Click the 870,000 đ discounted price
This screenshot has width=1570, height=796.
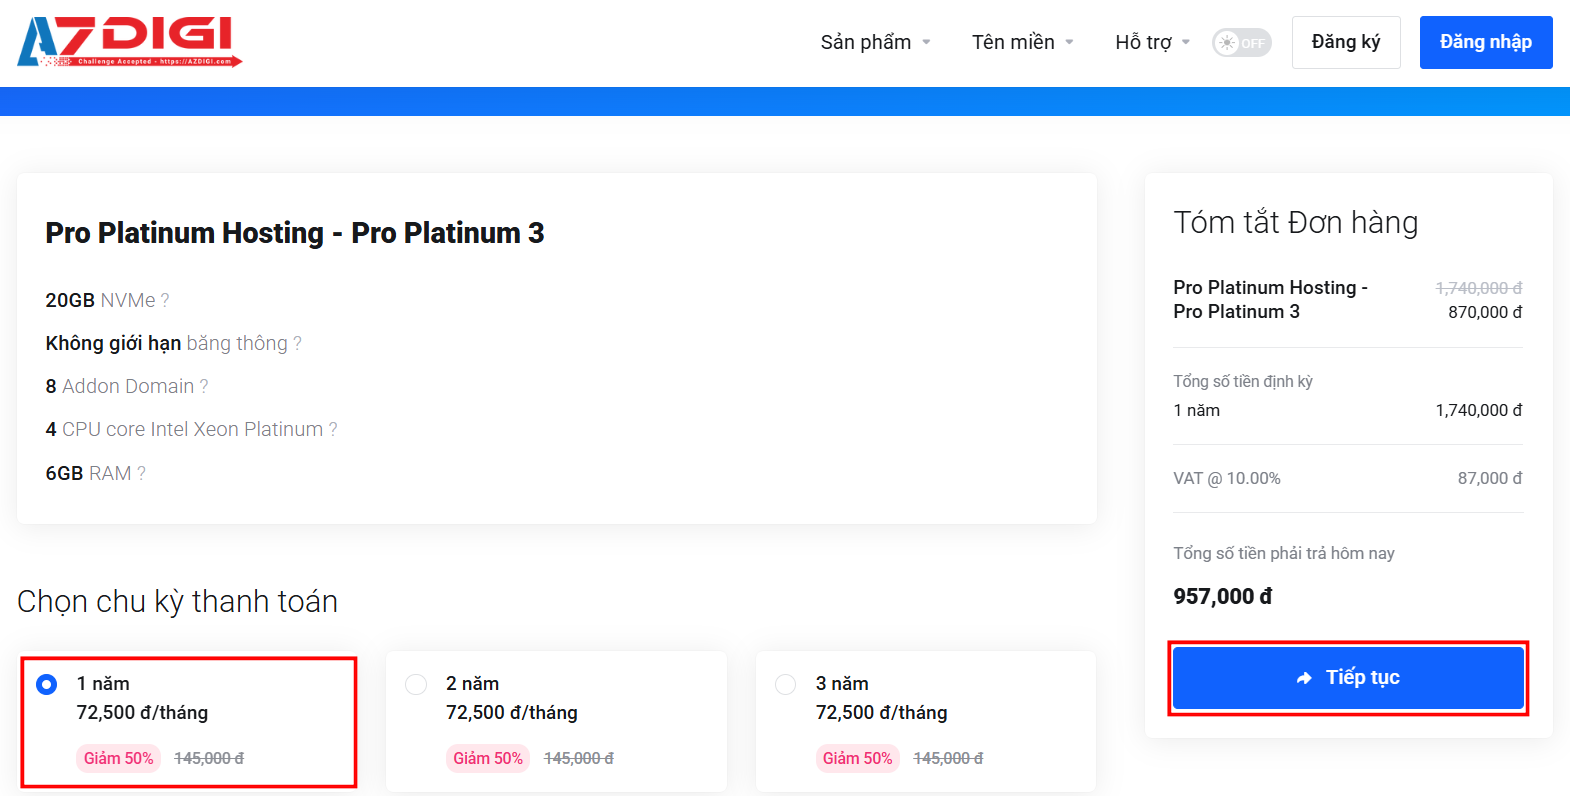click(x=1485, y=312)
